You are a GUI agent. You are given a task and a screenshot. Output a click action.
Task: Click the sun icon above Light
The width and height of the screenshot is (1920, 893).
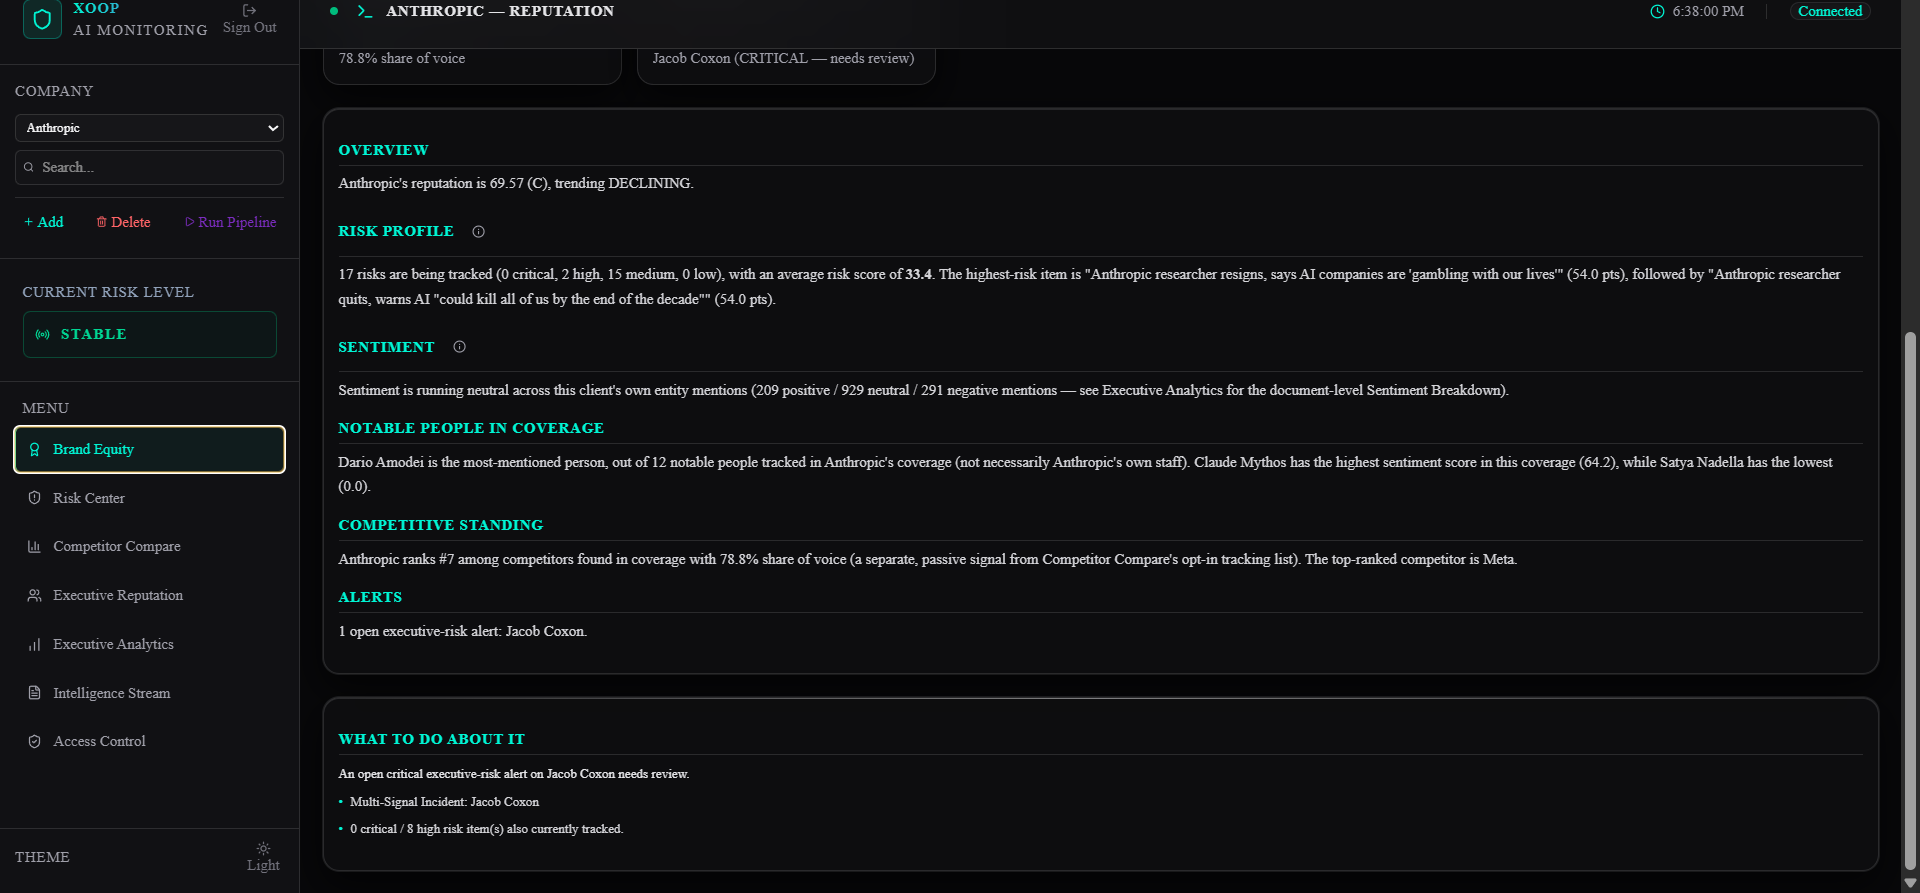[263, 848]
